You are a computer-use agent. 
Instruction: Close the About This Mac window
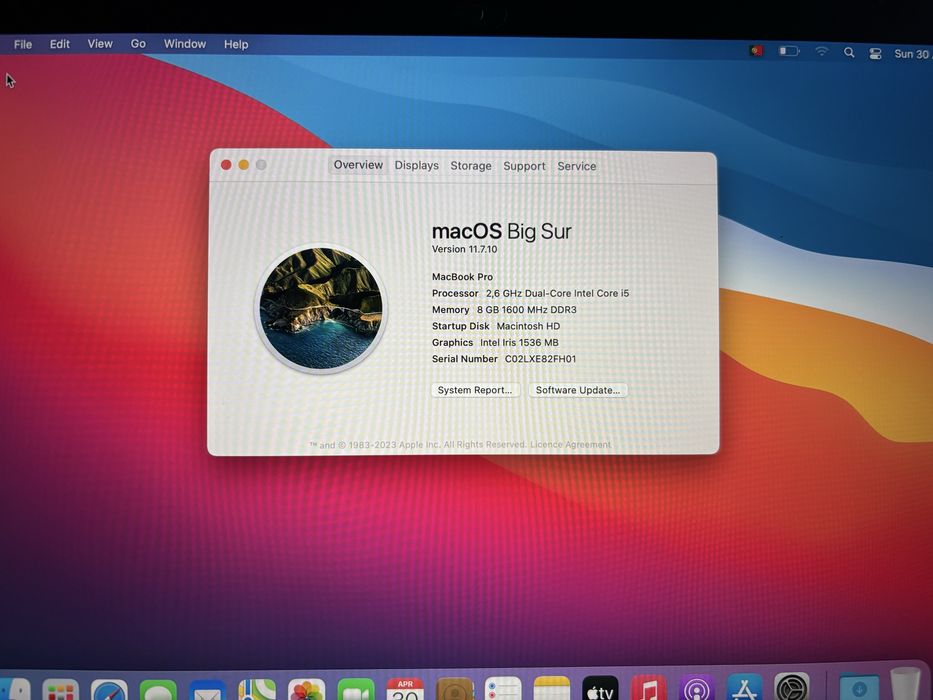226,164
